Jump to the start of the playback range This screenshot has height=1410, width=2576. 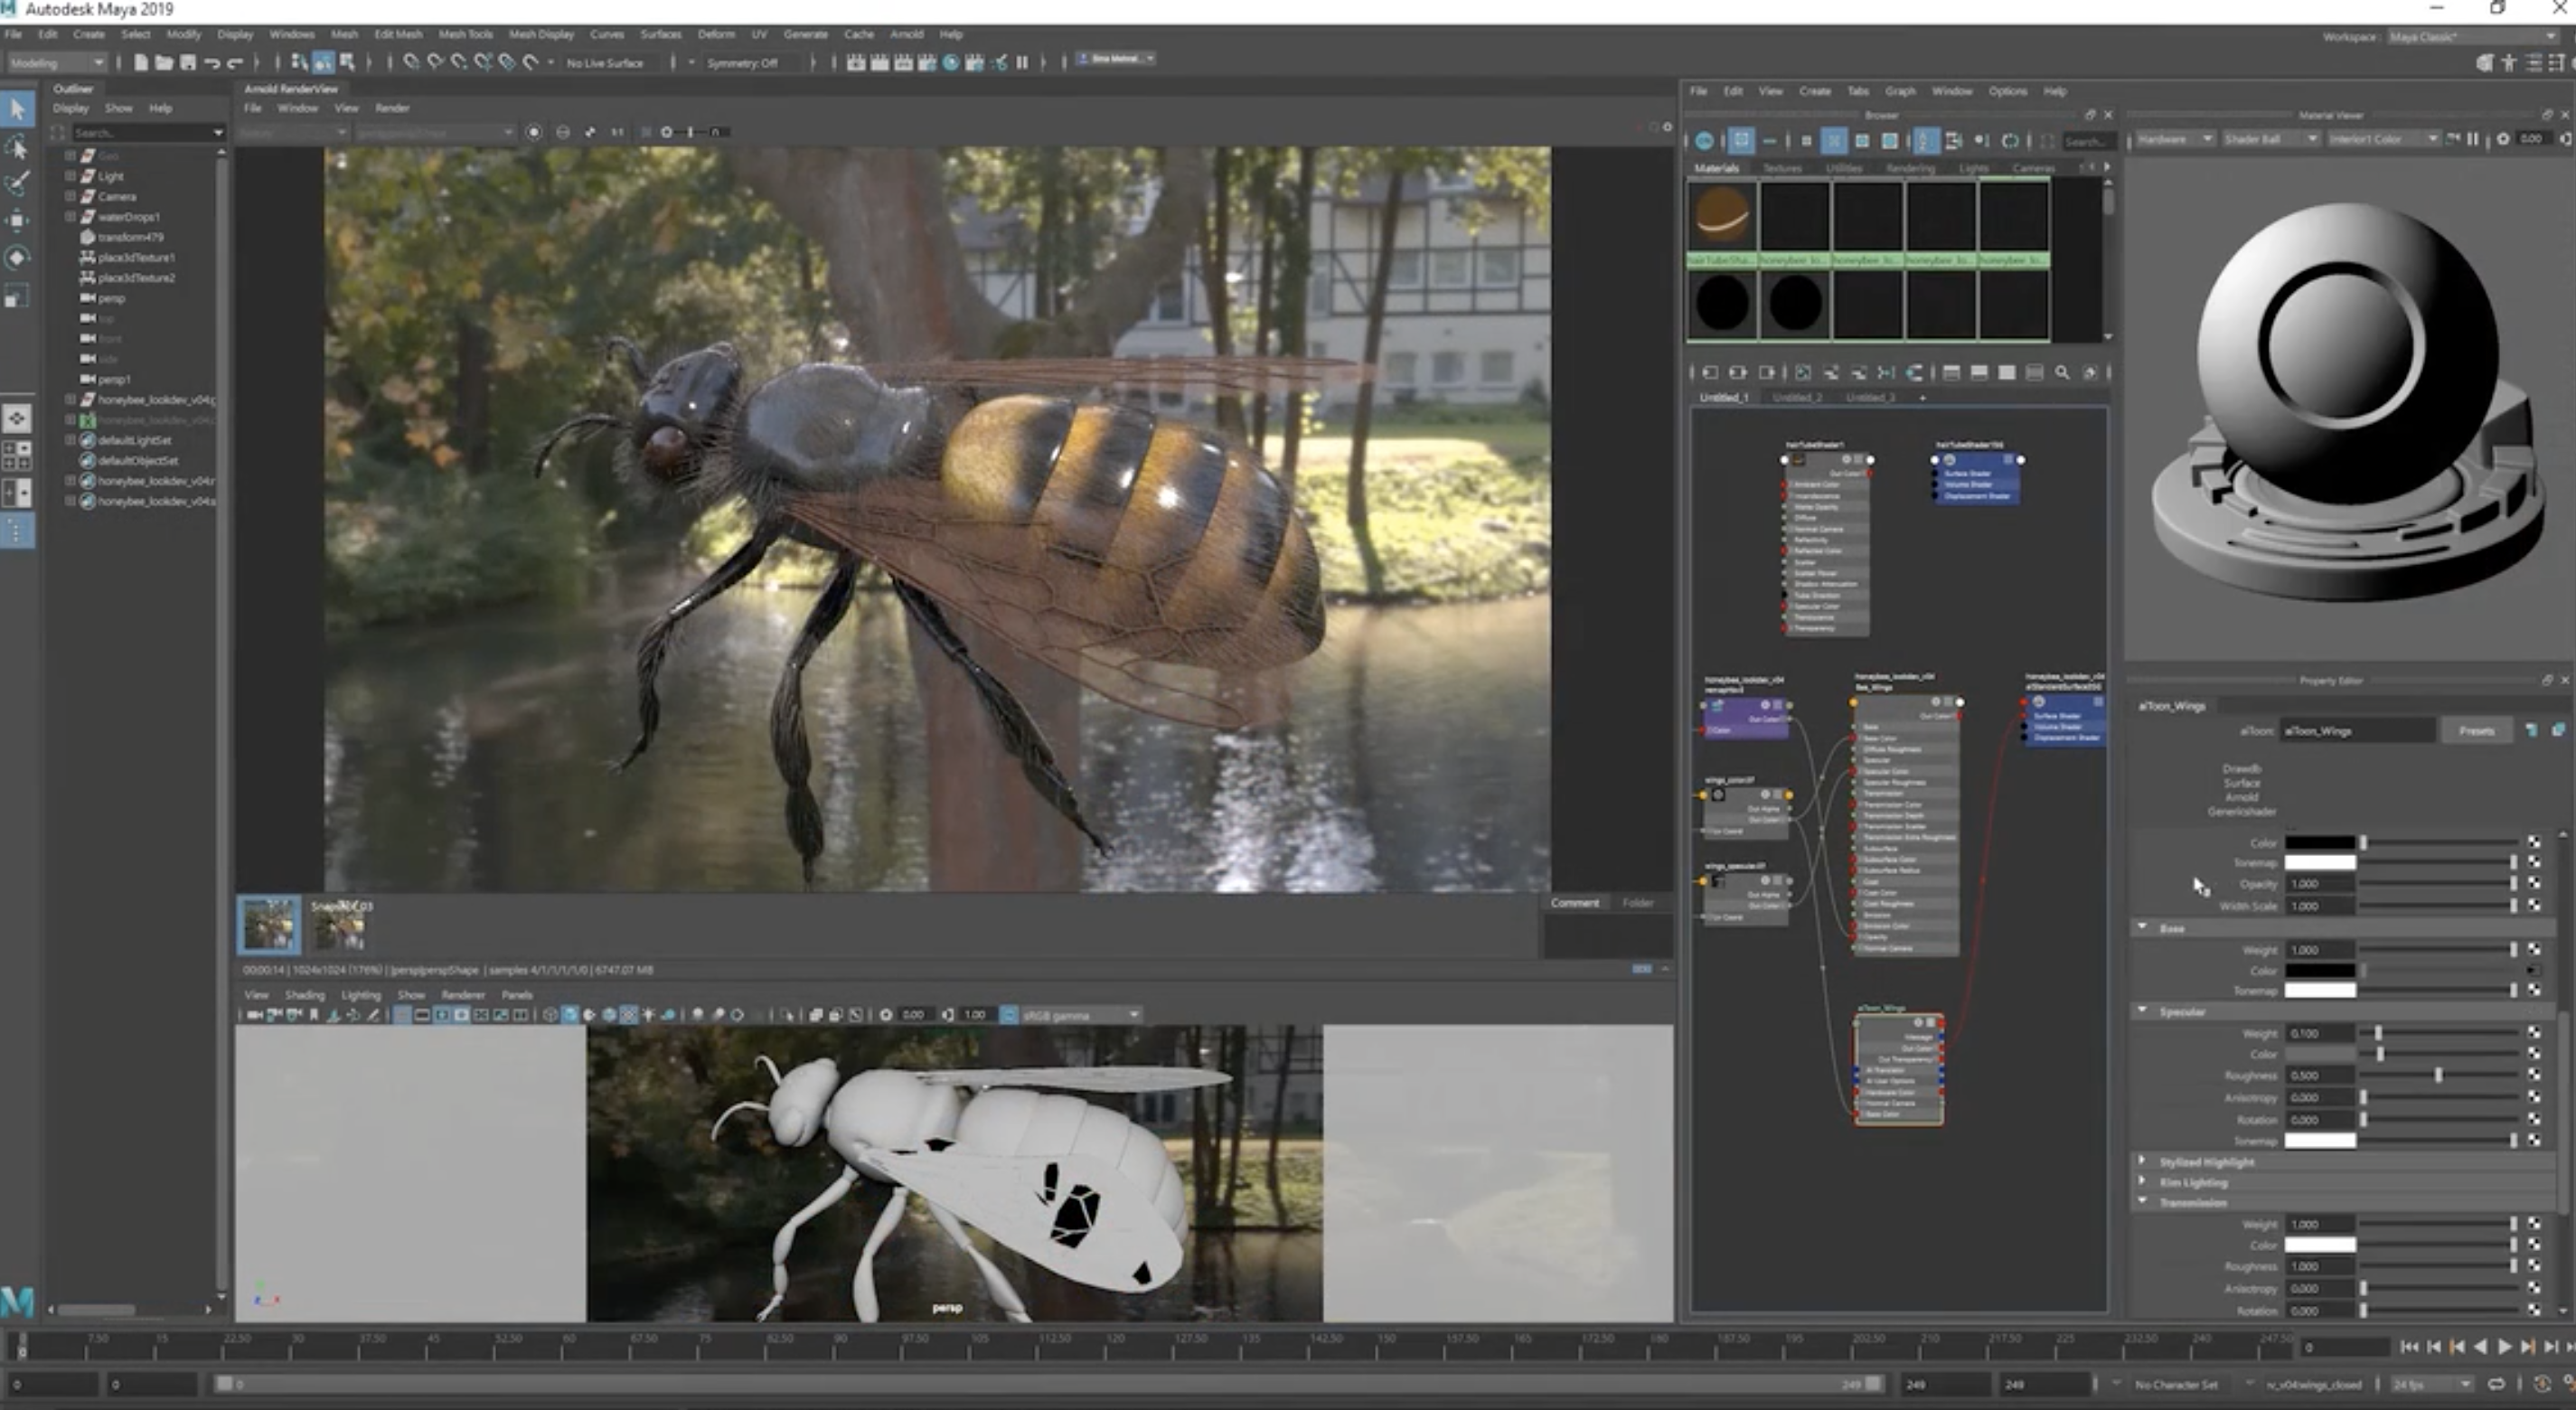pyautogui.click(x=2409, y=1347)
